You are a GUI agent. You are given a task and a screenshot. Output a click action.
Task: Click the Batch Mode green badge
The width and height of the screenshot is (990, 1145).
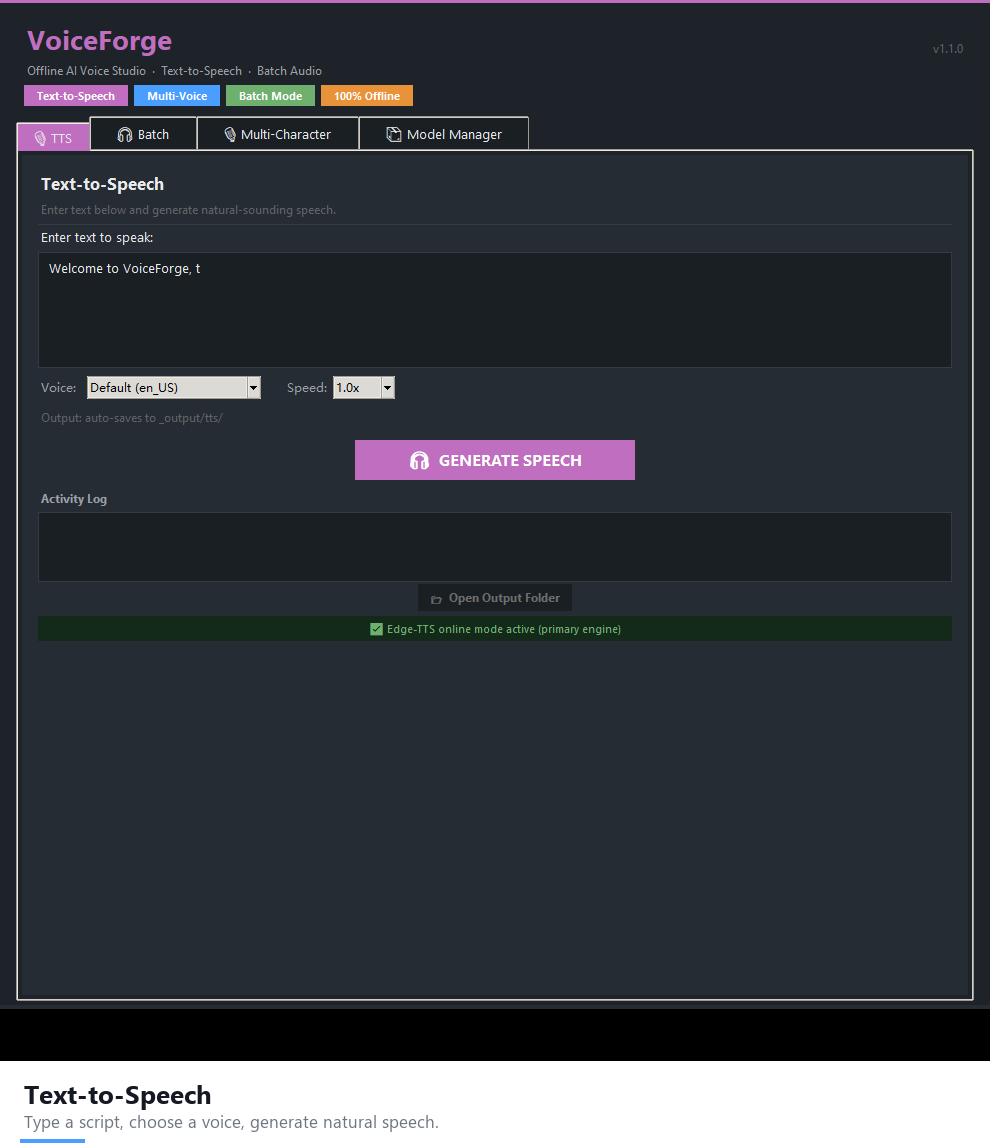click(x=270, y=96)
